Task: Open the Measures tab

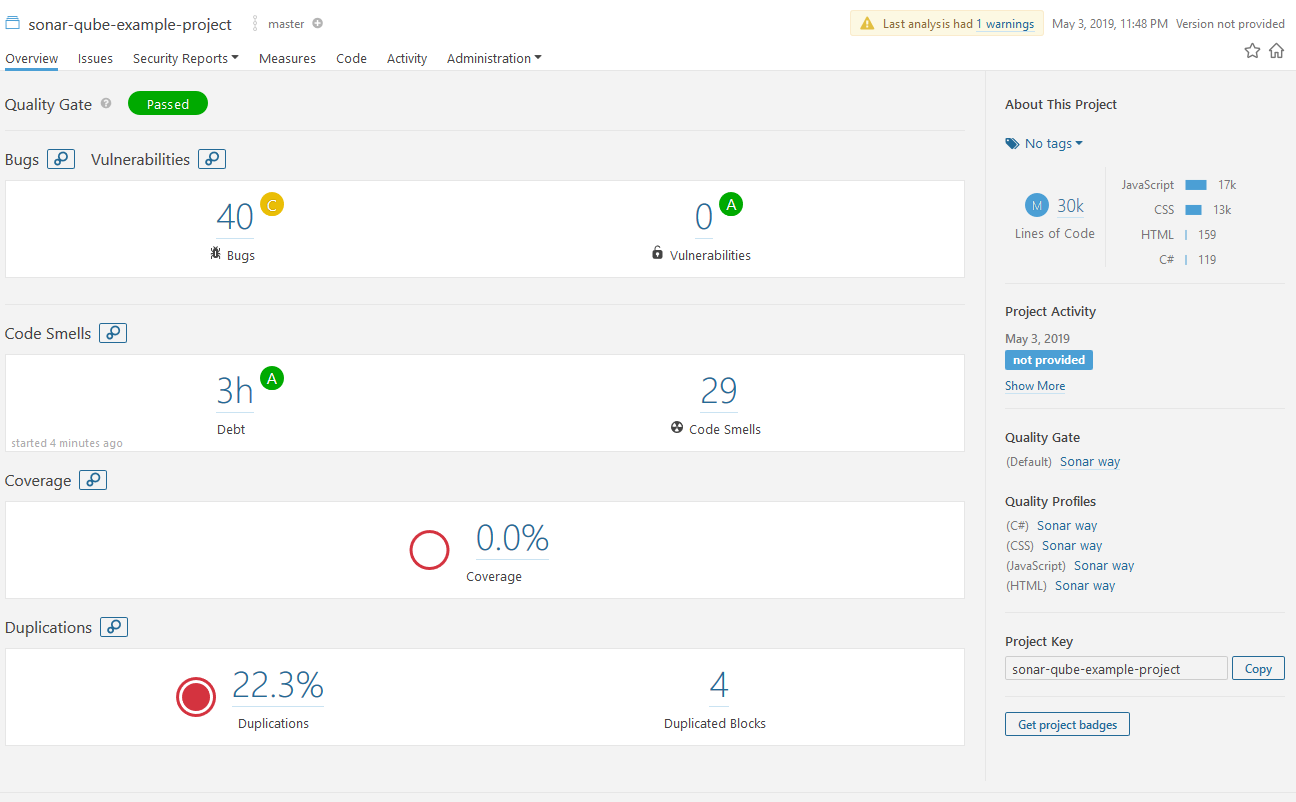Action: tap(287, 58)
